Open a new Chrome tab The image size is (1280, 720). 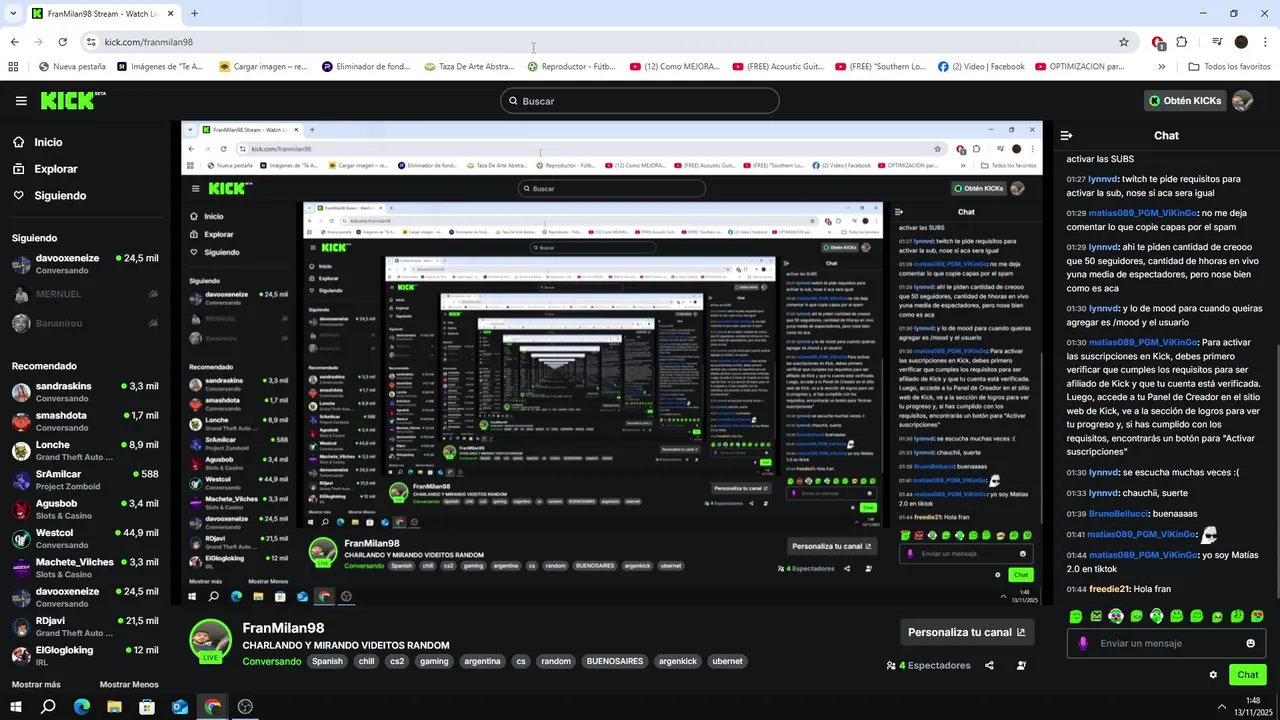[x=194, y=14]
